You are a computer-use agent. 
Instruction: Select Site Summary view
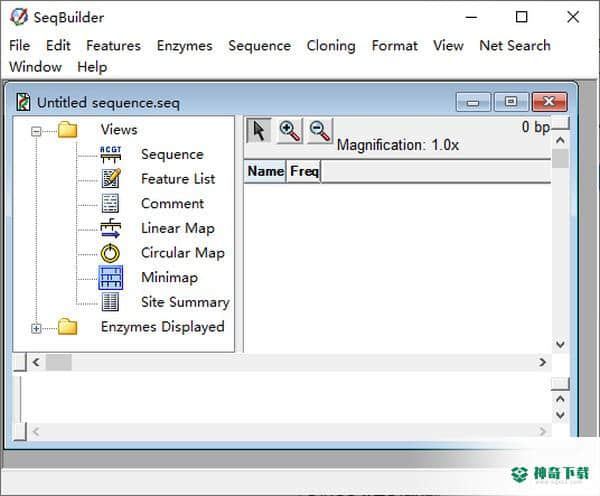(x=185, y=302)
